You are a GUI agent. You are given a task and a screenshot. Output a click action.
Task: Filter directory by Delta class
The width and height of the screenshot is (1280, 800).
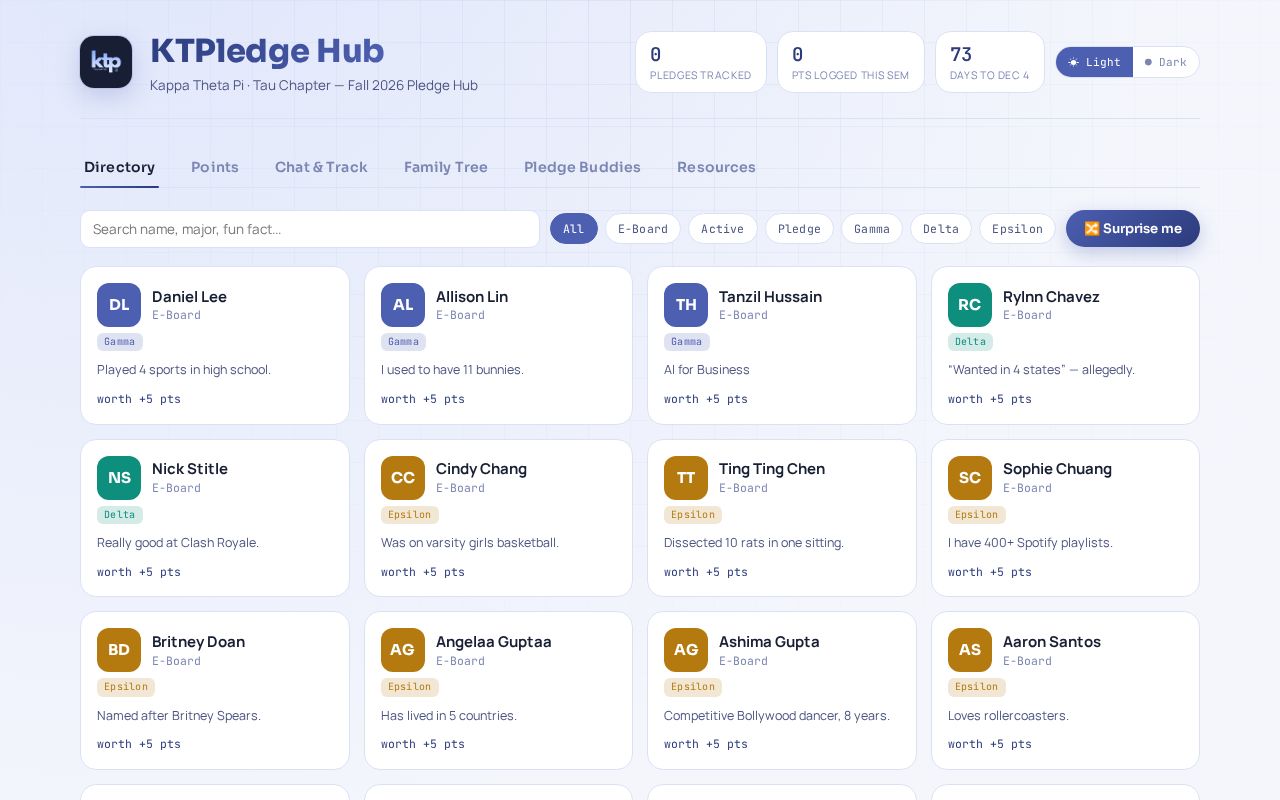(941, 229)
